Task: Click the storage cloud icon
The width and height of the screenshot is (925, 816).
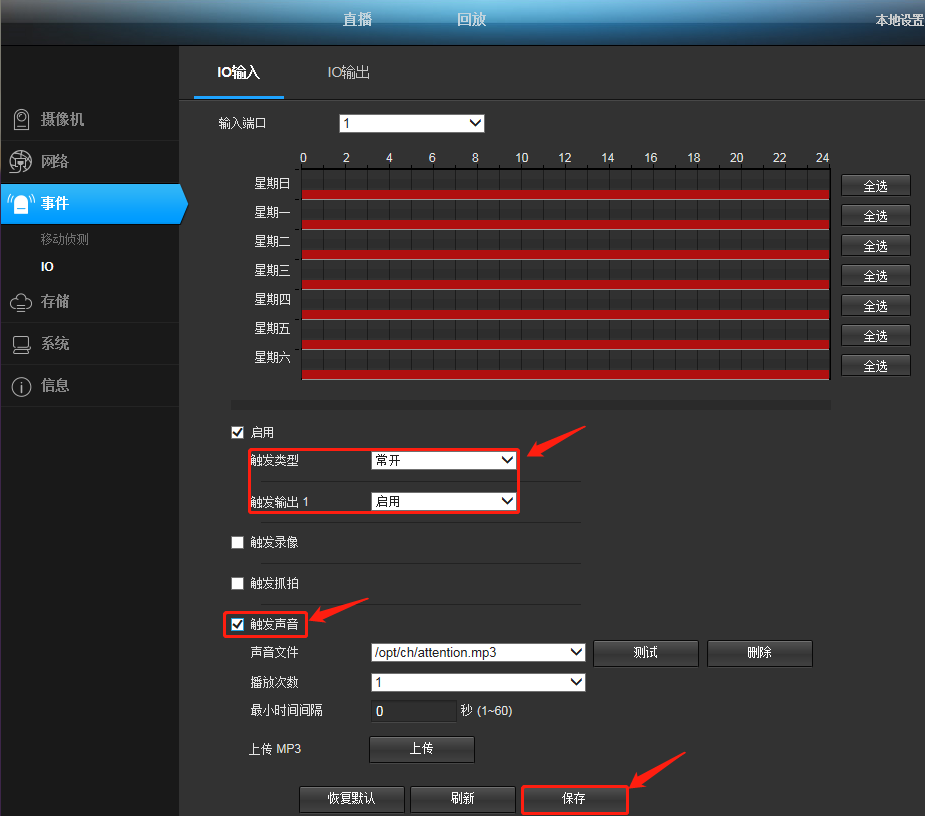Action: [21, 302]
